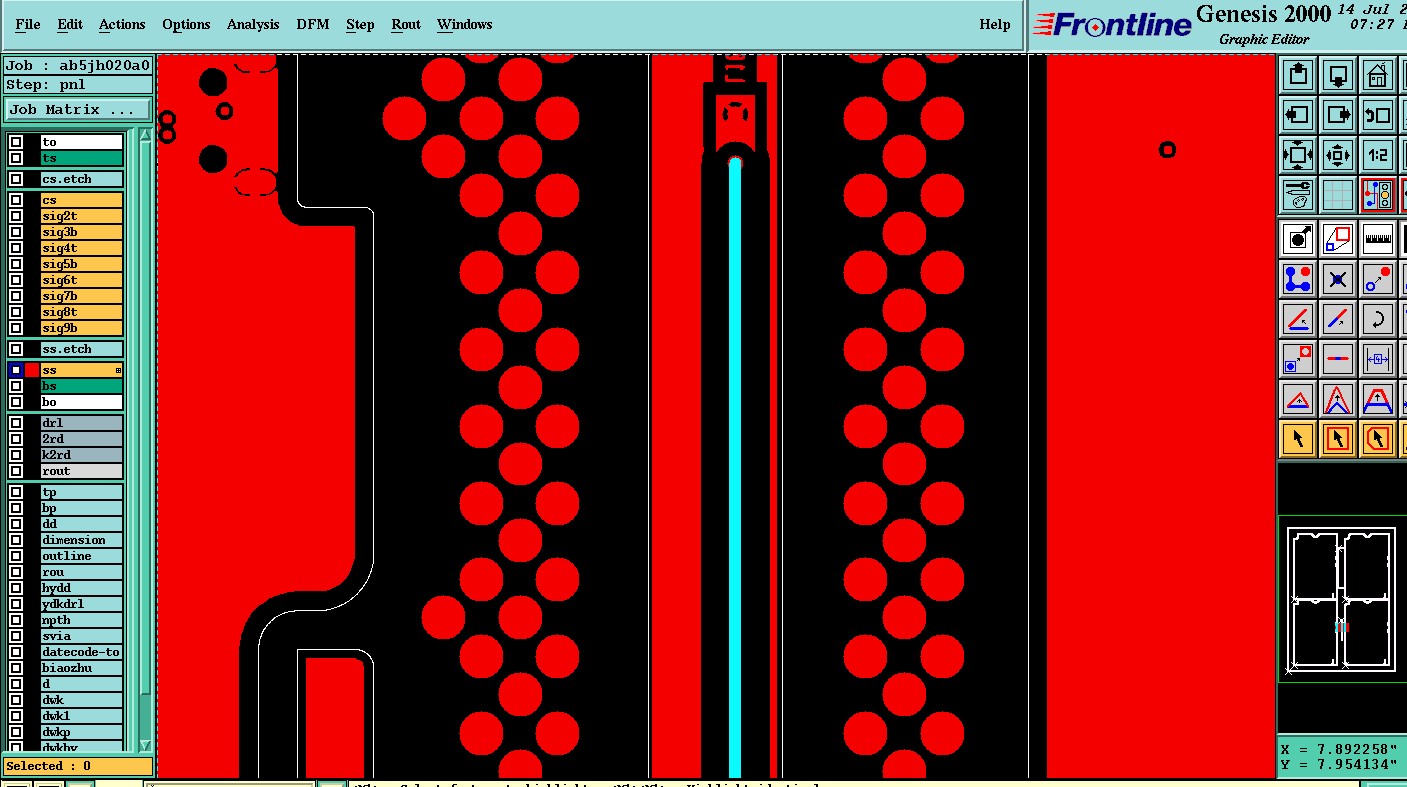The image size is (1407, 787).
Task: Toggle the 'ss.etch' layer checkbox
Action: point(16,349)
